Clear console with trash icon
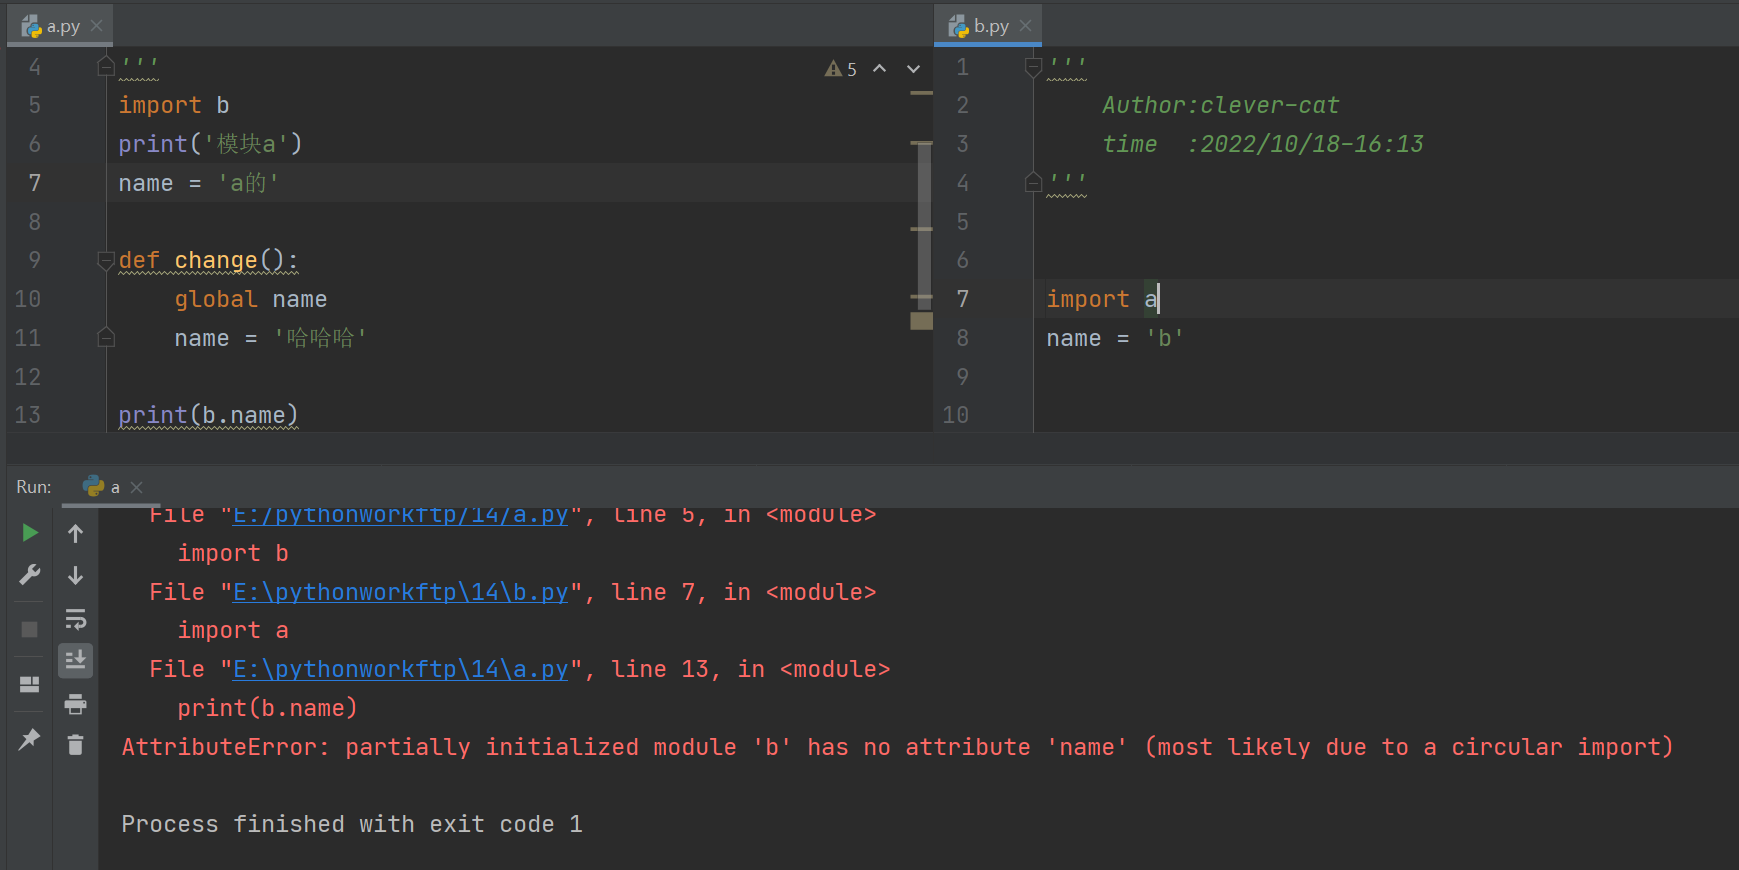1739x870 pixels. point(75,744)
